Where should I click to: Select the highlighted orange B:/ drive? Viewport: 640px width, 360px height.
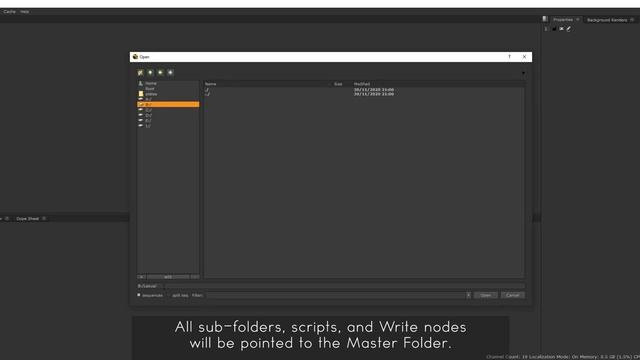168,104
